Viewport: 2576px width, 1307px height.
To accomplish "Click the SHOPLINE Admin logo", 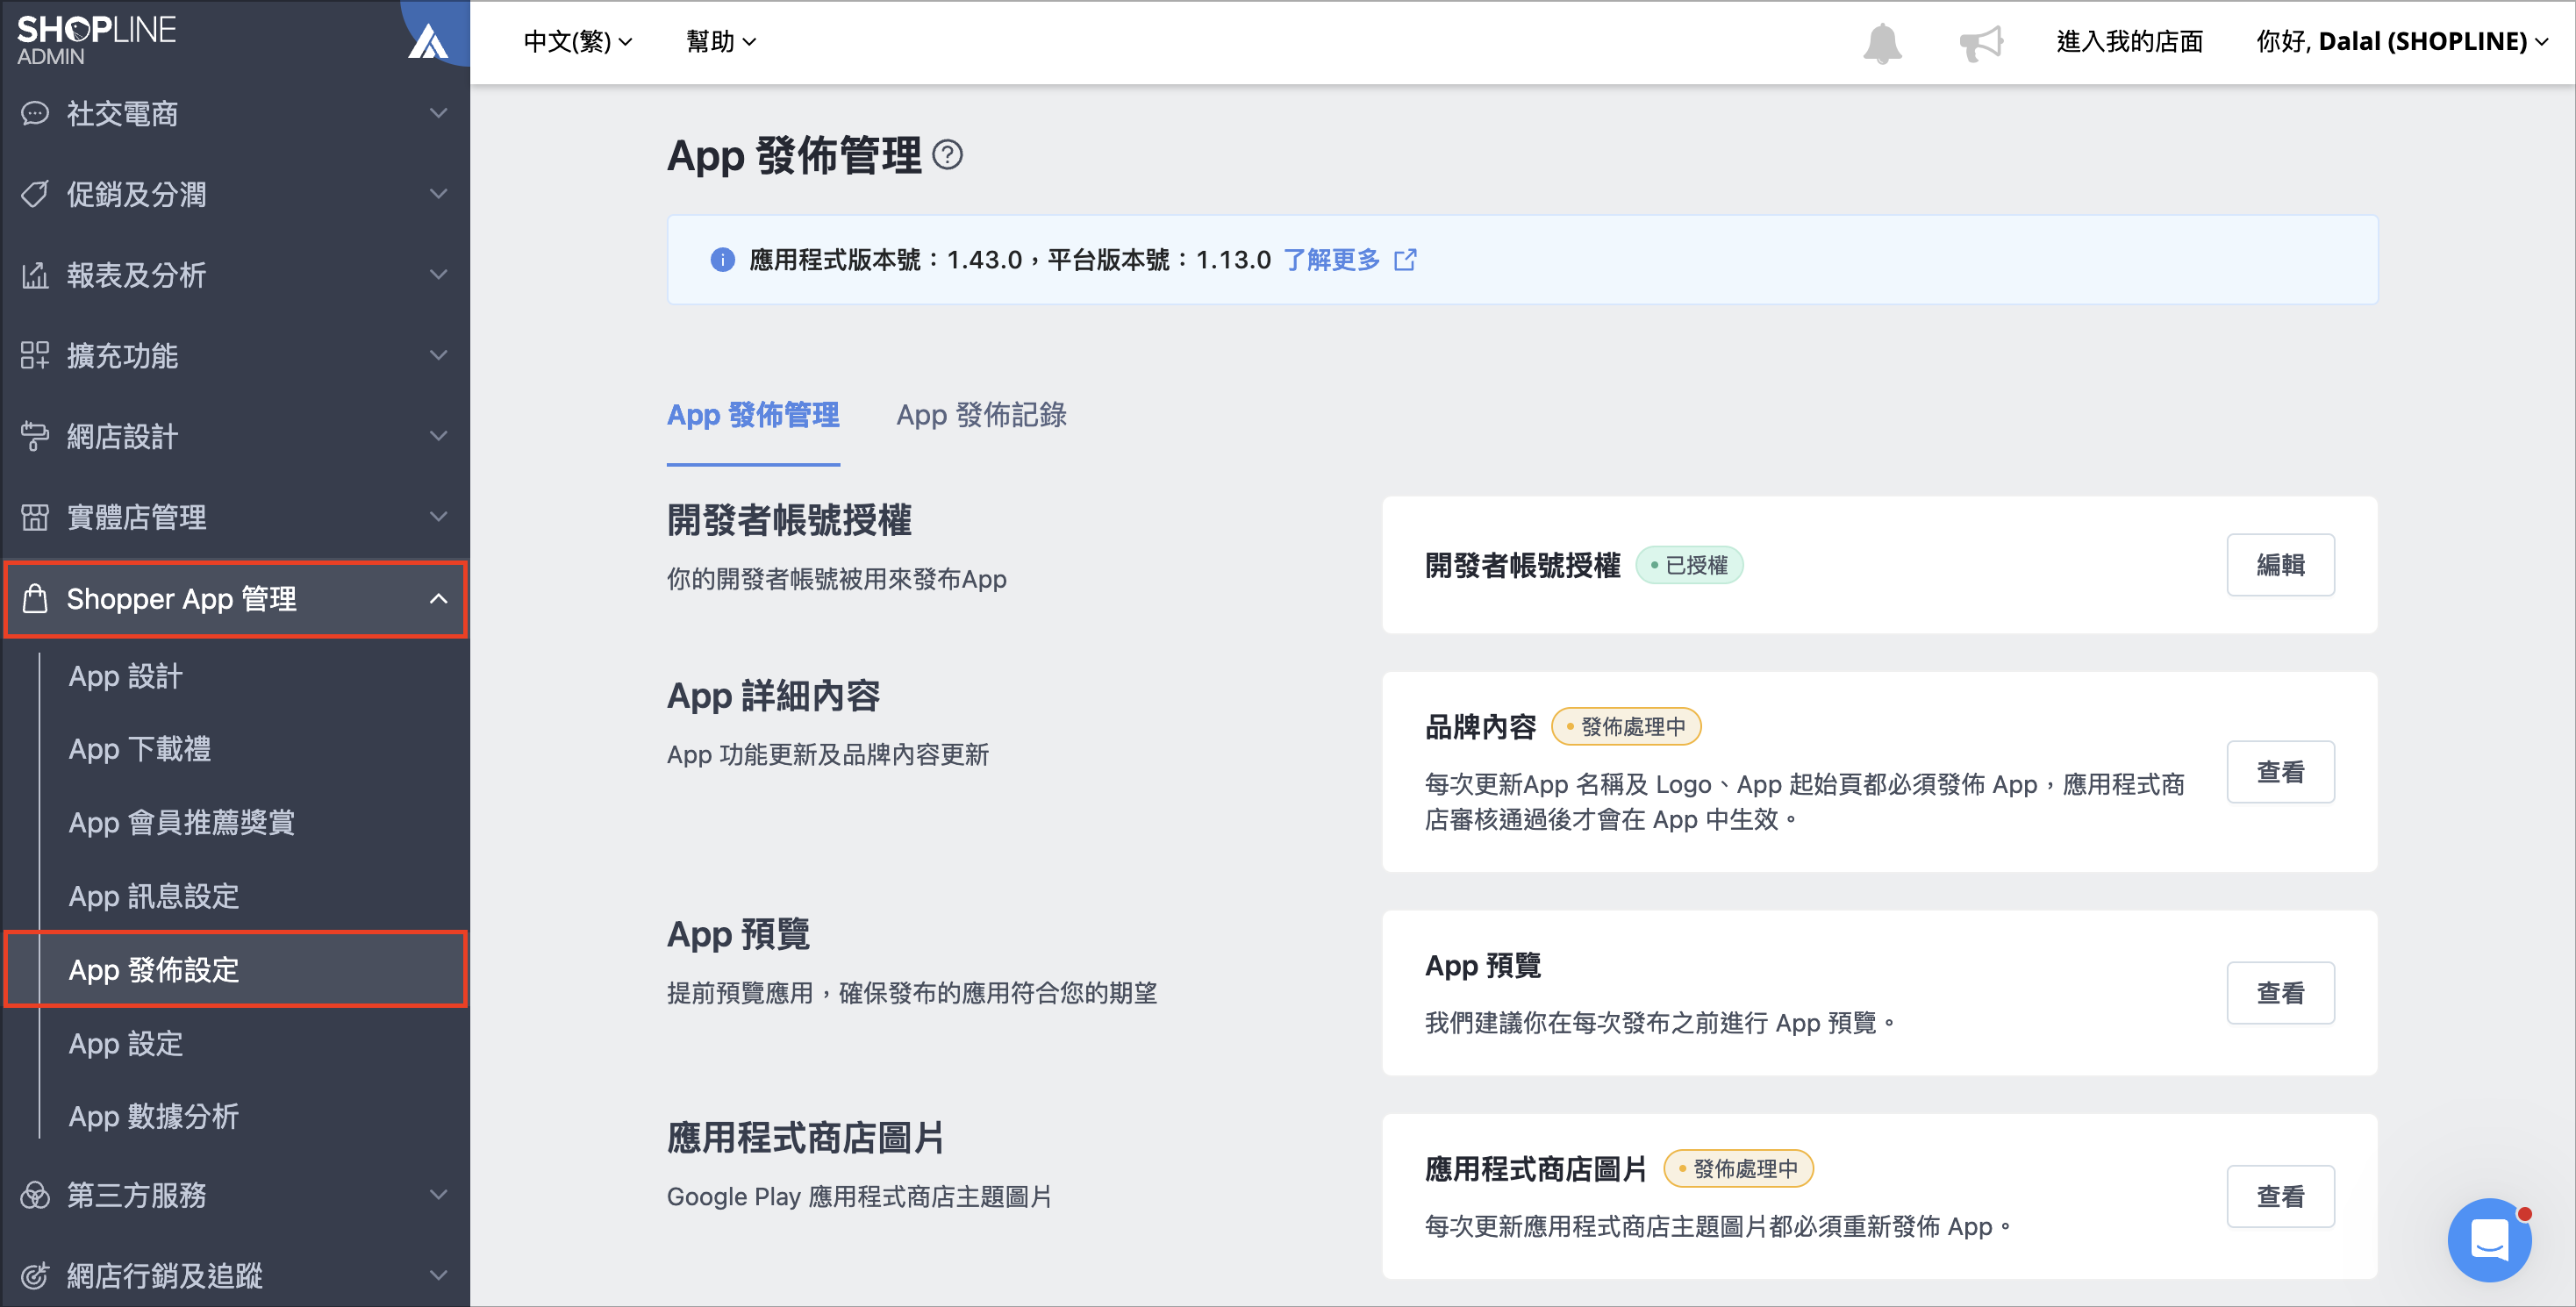I will (x=96, y=40).
